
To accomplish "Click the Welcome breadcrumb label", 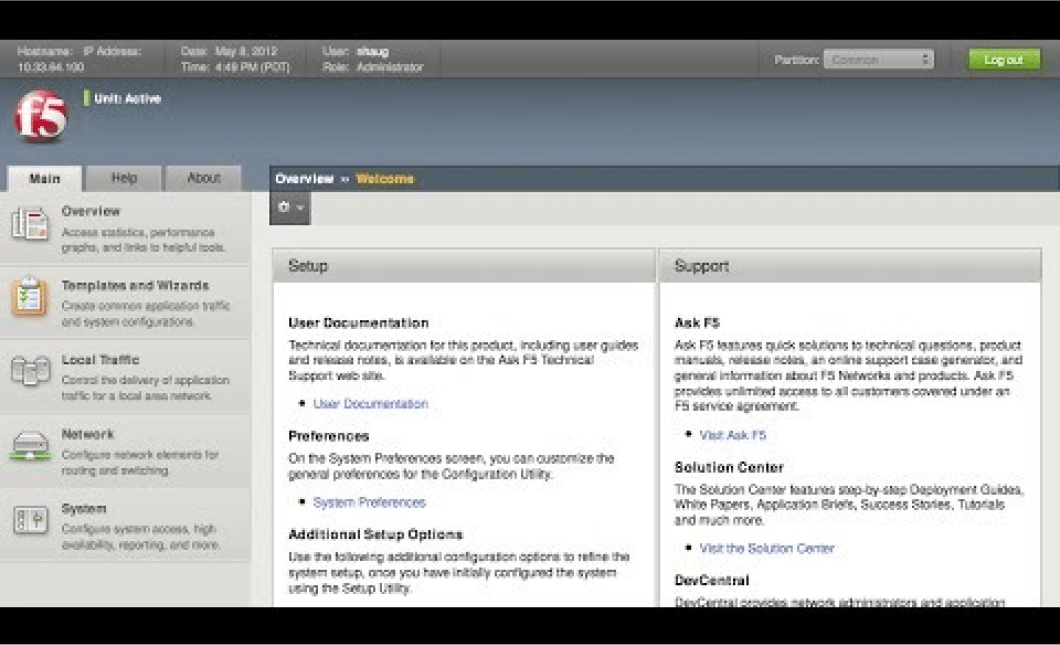I will point(385,178).
